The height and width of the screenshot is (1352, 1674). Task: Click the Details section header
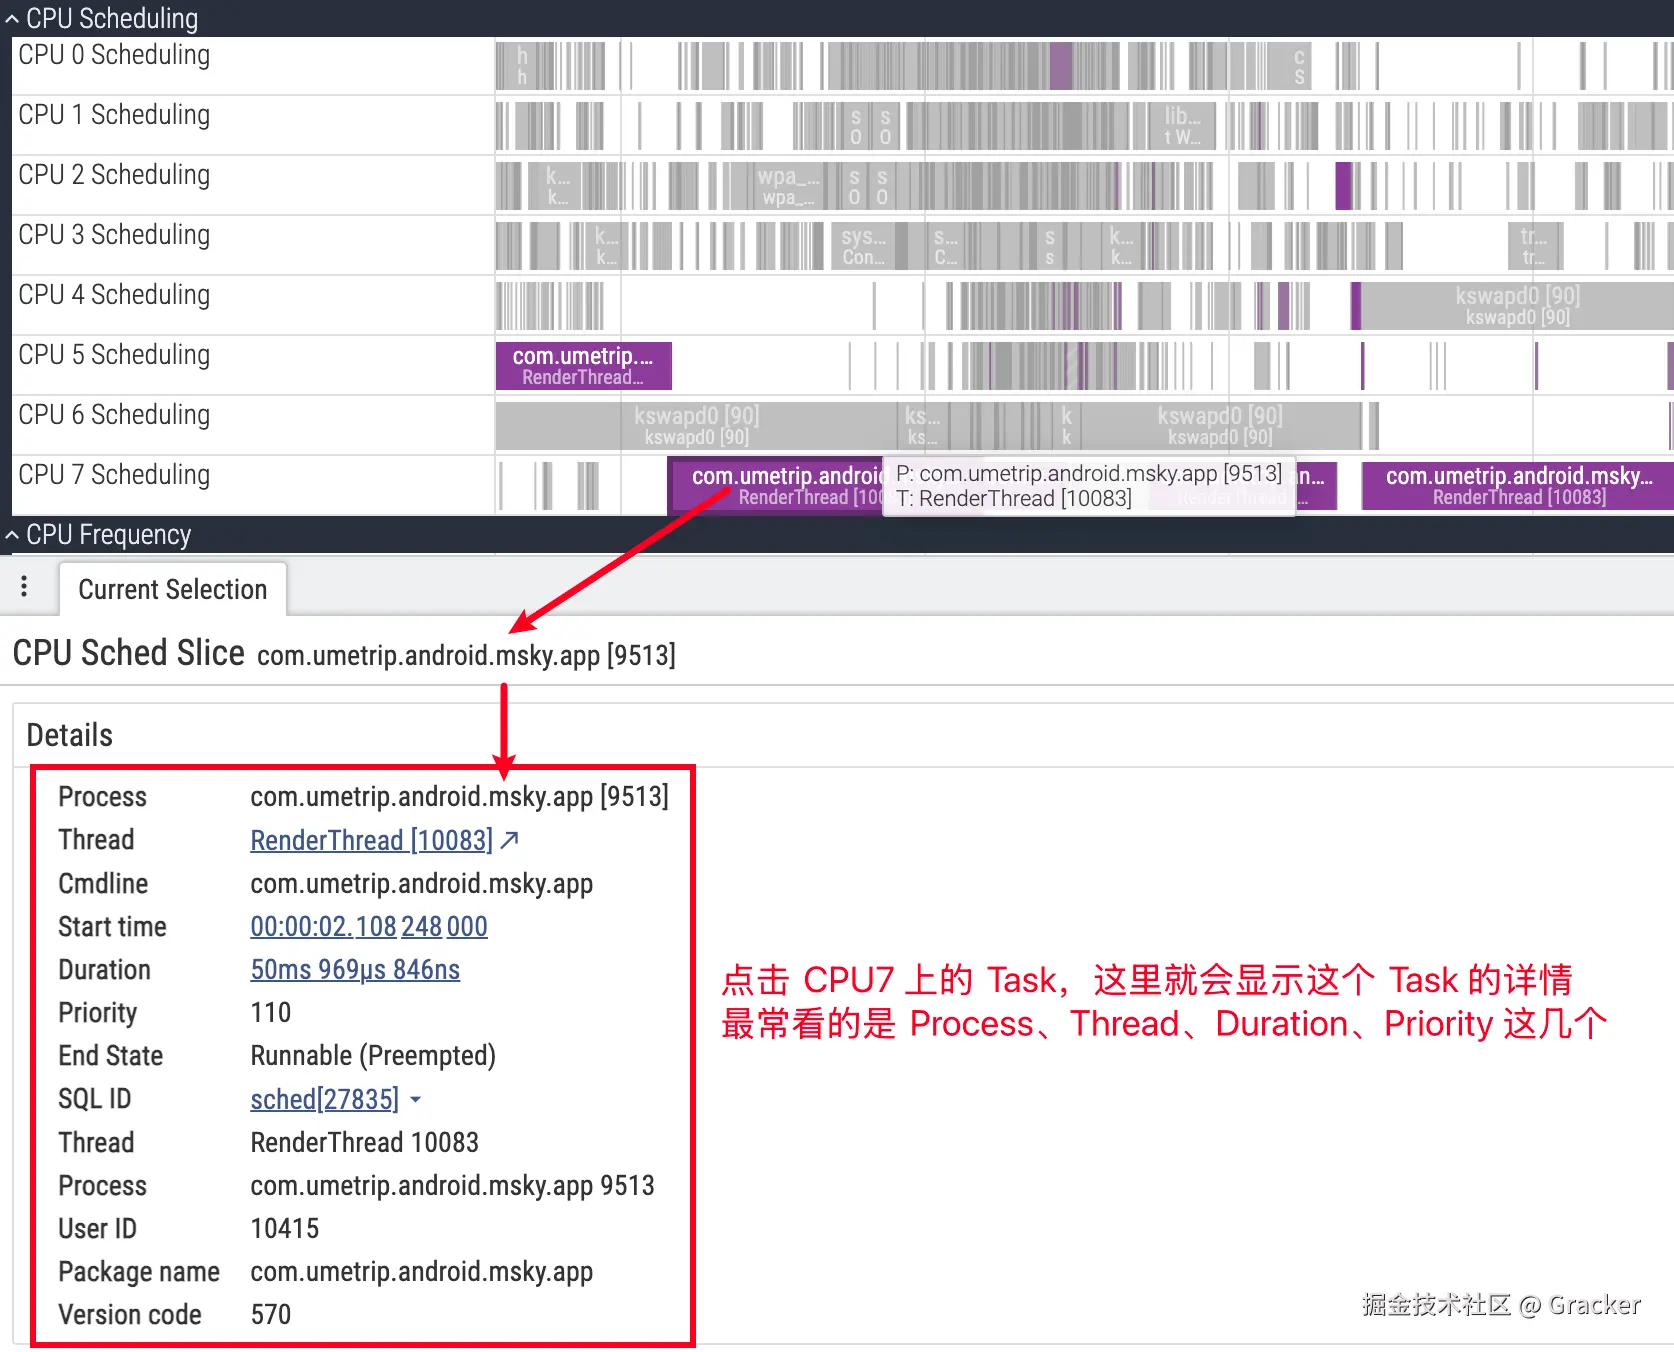tap(70, 736)
